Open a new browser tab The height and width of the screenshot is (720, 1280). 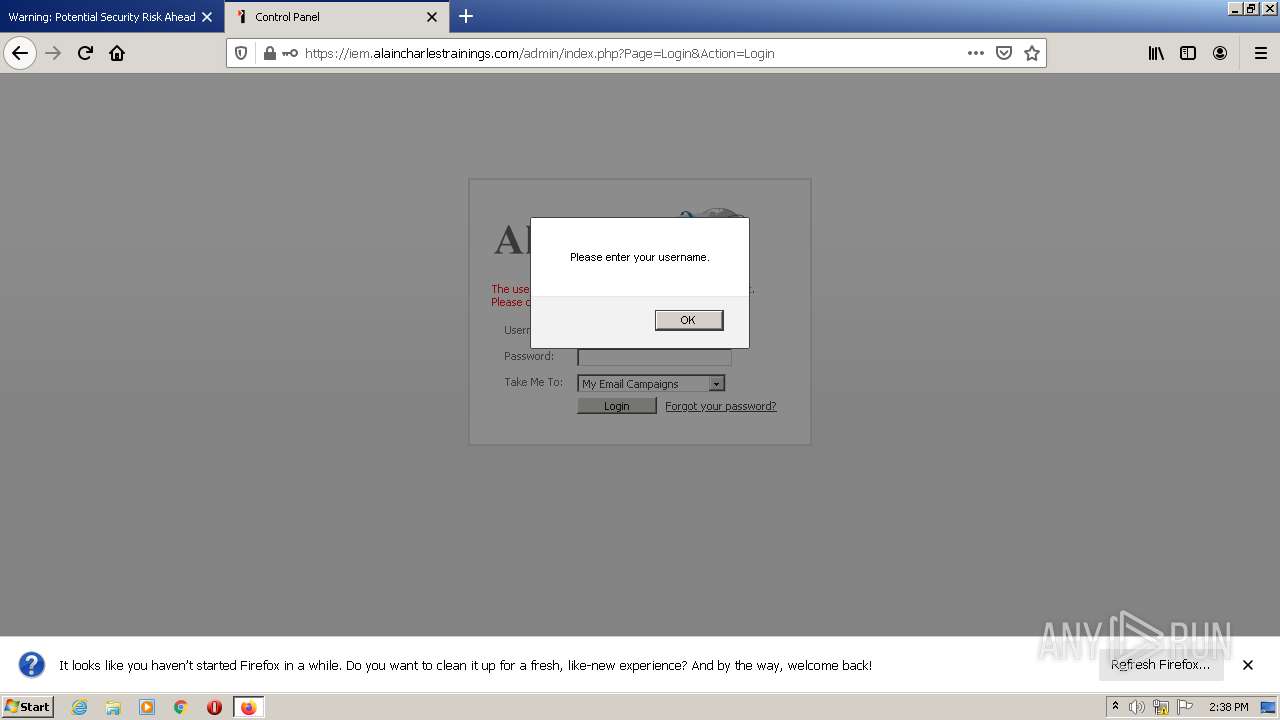click(x=466, y=17)
